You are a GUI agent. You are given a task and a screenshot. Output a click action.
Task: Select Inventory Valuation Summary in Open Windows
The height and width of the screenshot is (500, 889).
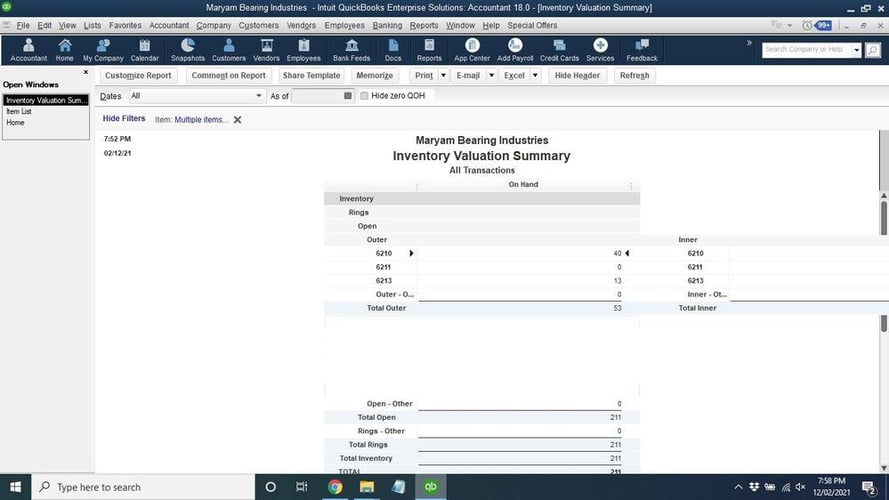pyautogui.click(x=45, y=100)
